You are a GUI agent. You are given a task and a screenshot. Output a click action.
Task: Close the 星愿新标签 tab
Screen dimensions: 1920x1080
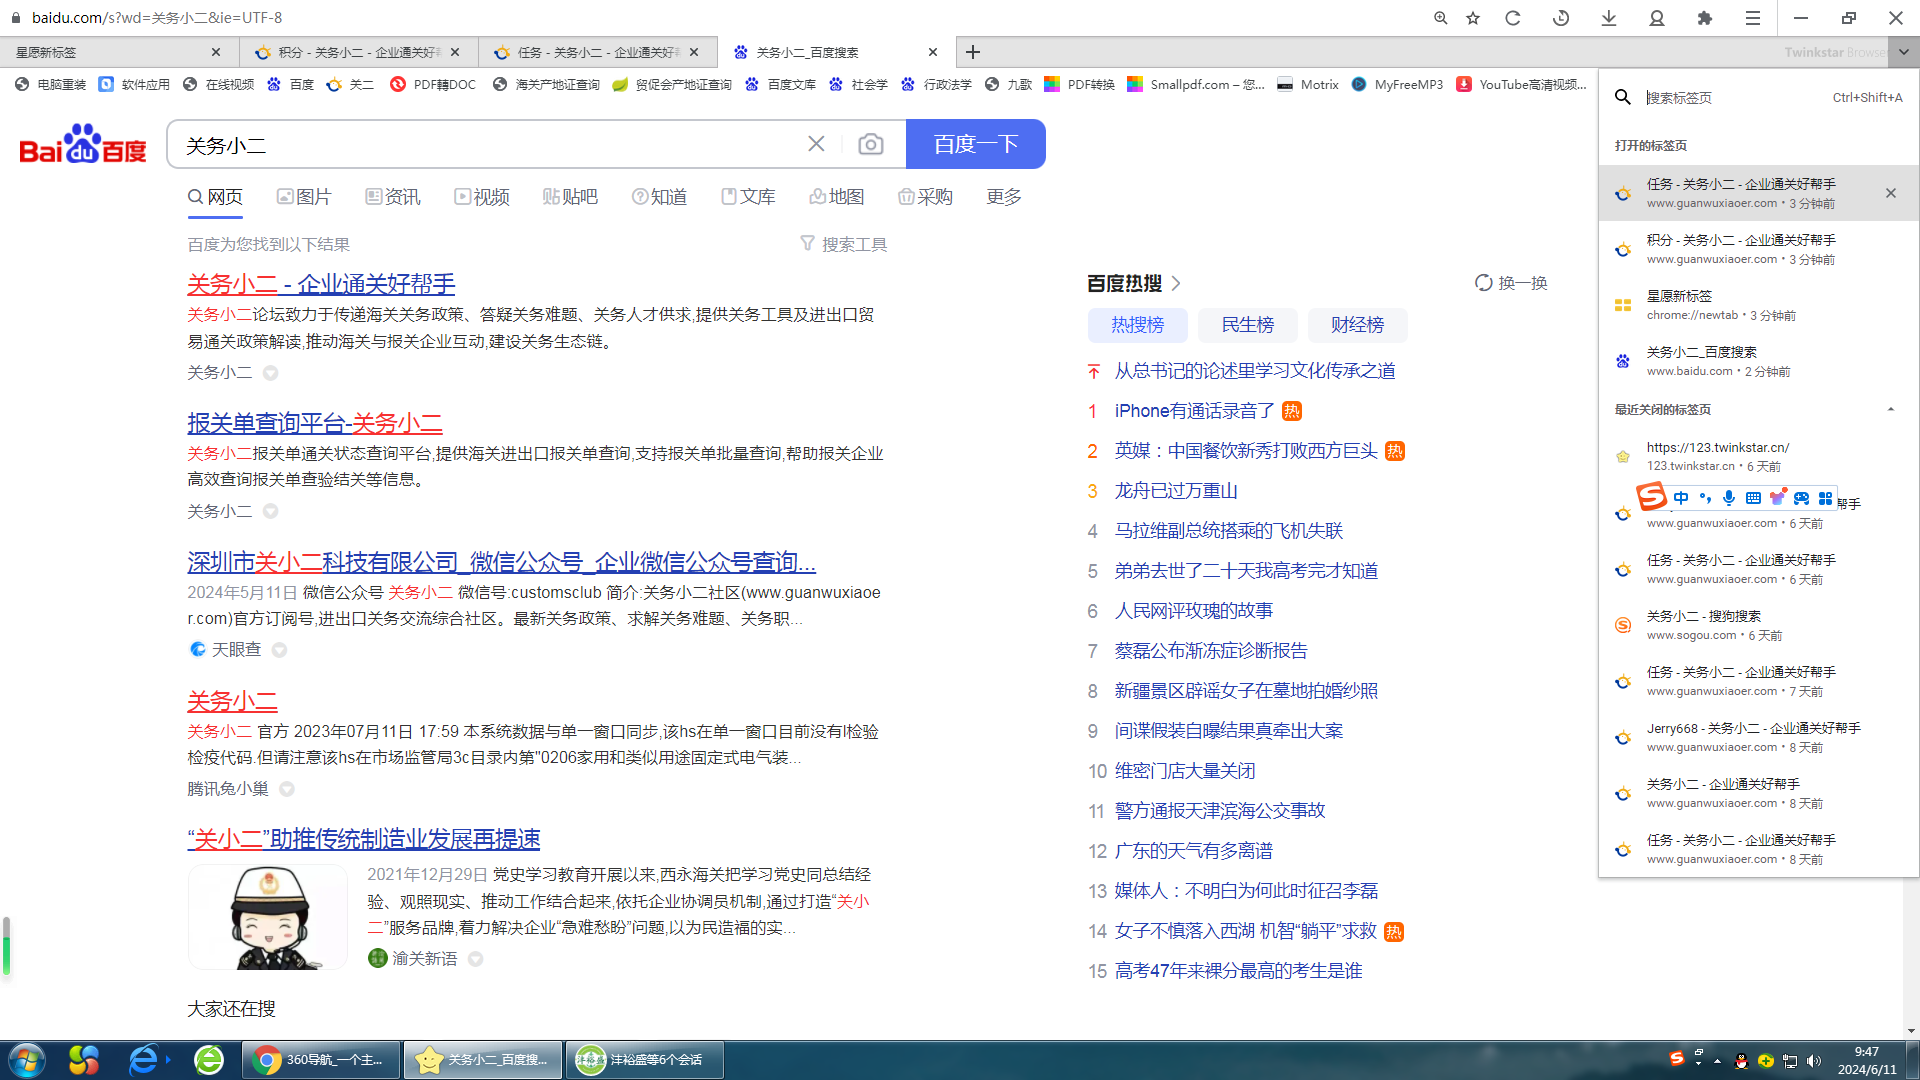[x=216, y=52]
